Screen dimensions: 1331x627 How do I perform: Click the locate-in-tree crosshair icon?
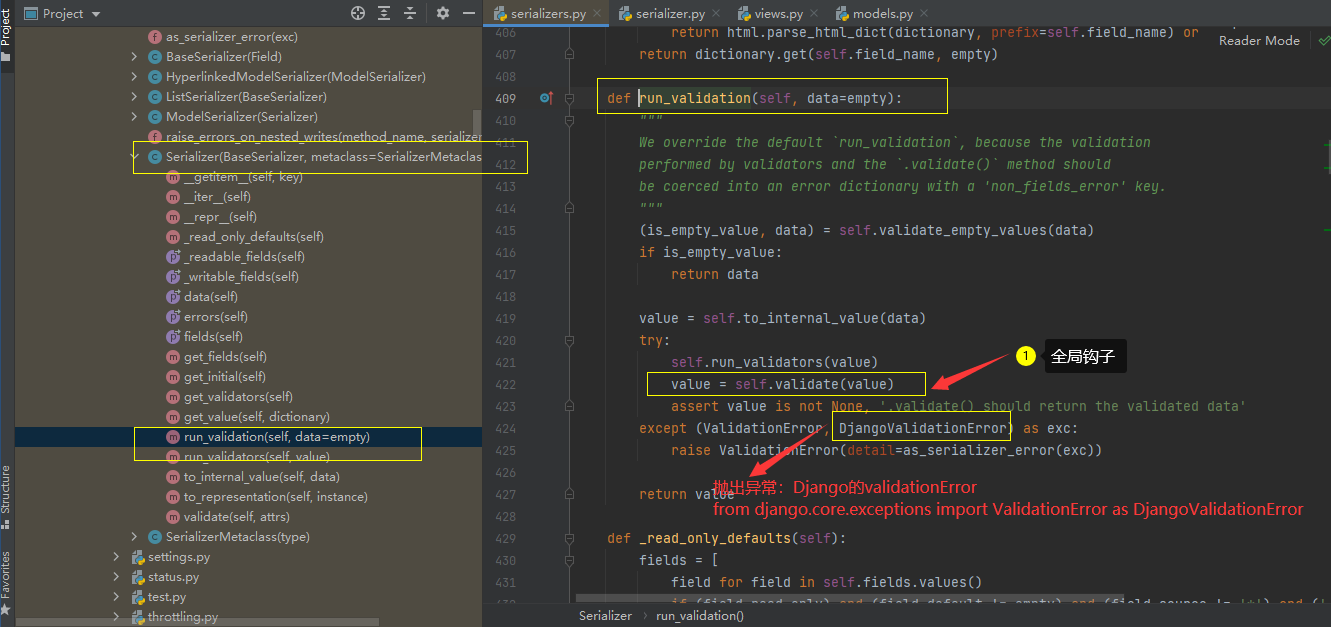(x=358, y=13)
